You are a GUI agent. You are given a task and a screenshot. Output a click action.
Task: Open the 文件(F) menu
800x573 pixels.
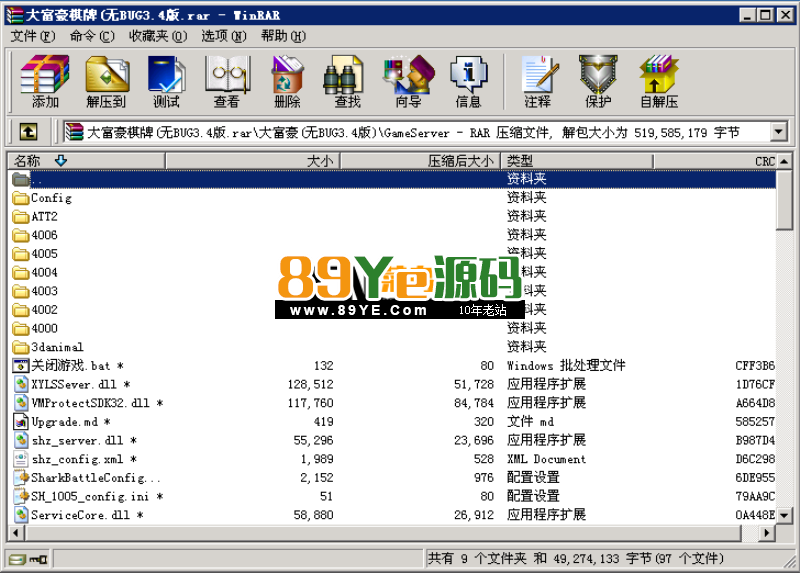click(x=33, y=36)
